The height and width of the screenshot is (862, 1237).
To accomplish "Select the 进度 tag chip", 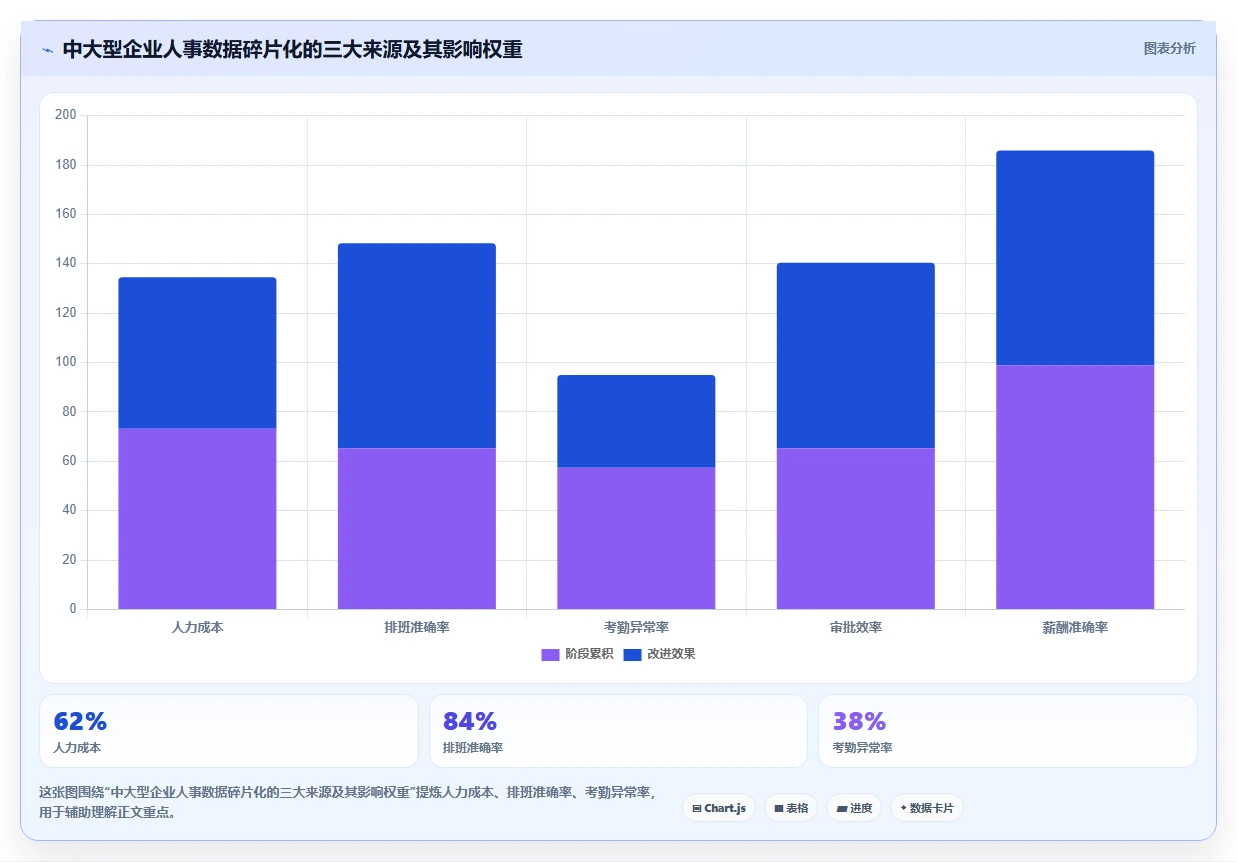I will 854,808.
